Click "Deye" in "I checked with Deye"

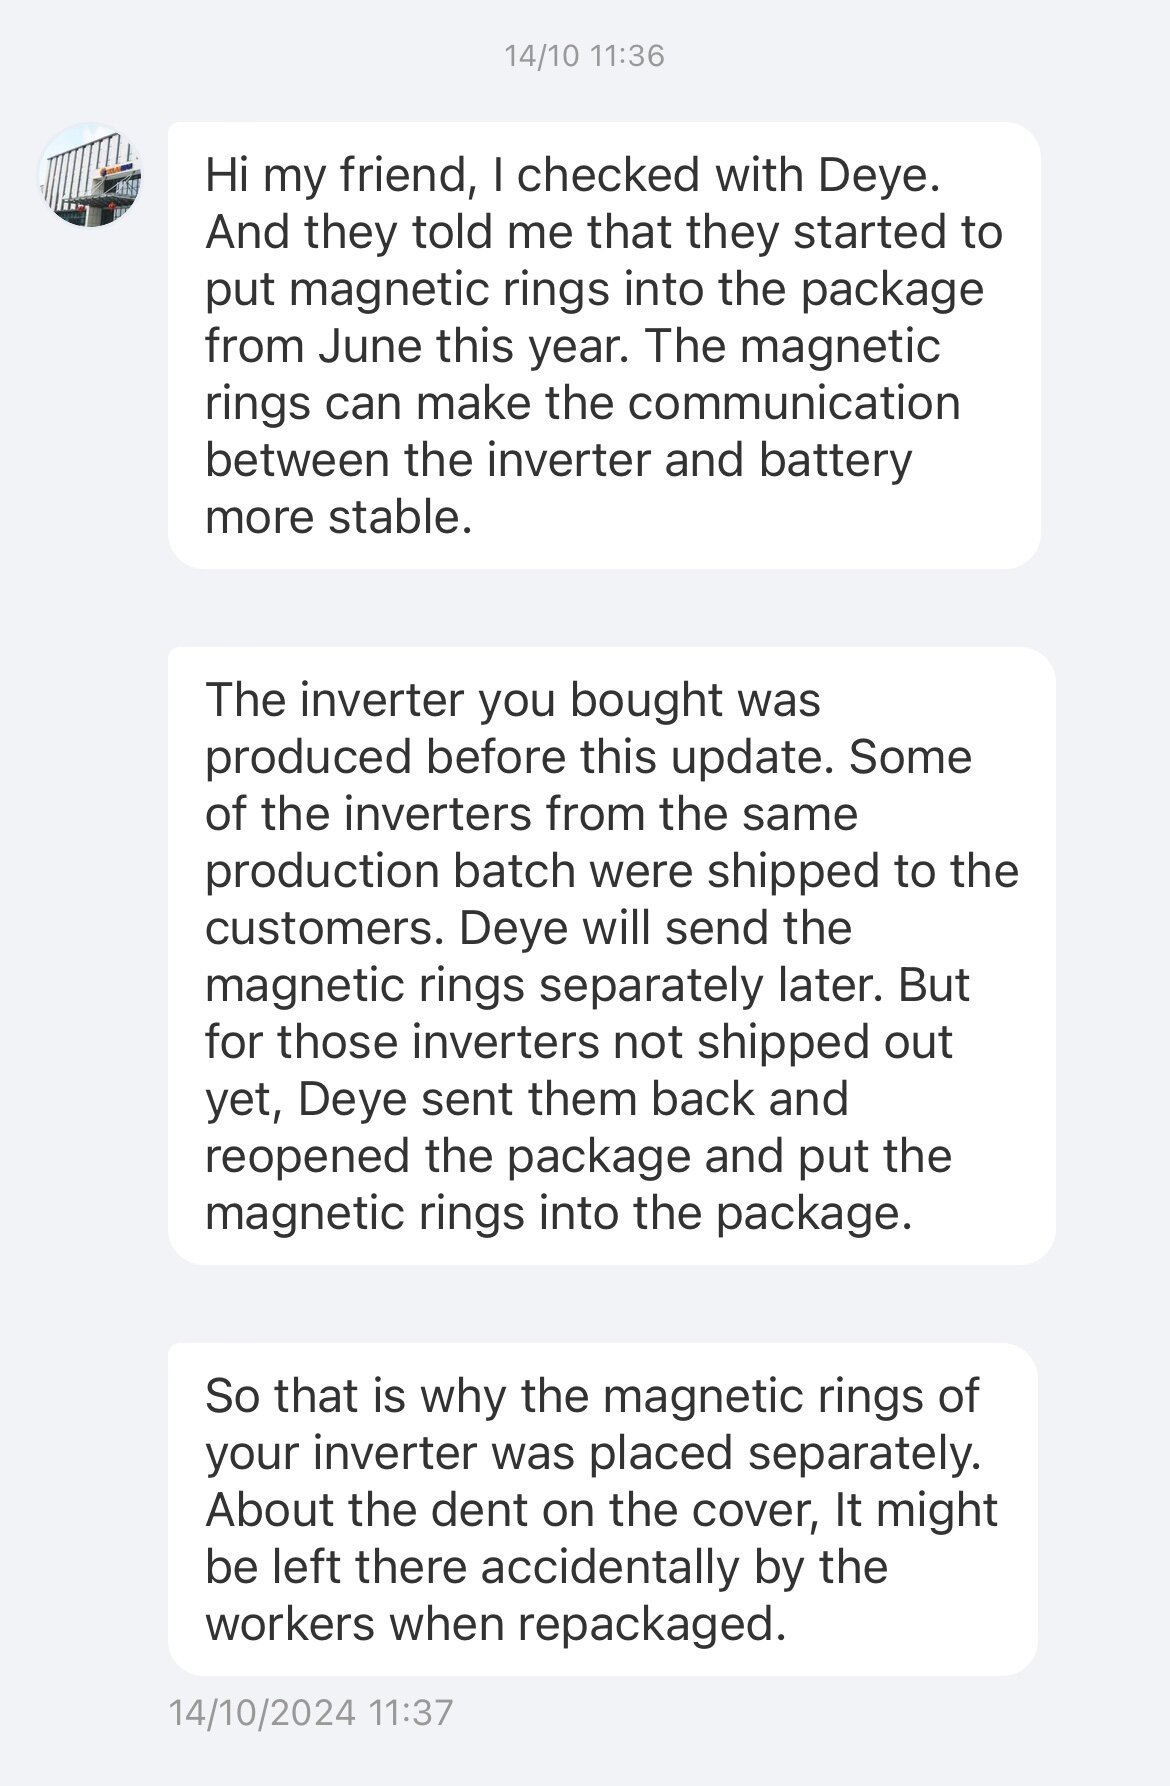(879, 176)
